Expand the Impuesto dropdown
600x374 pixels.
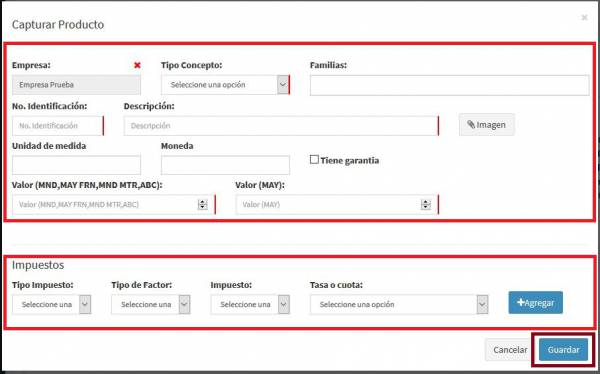(250, 305)
